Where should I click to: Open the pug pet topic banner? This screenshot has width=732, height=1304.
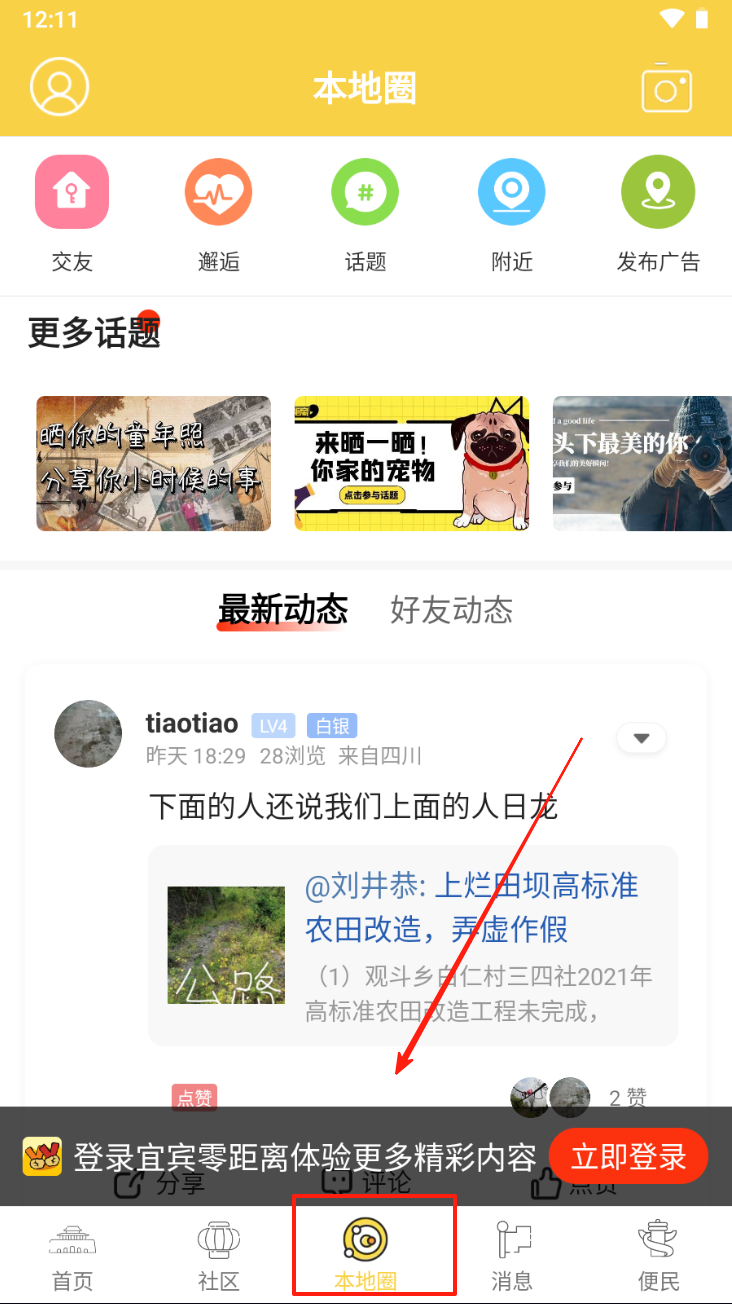pos(412,463)
